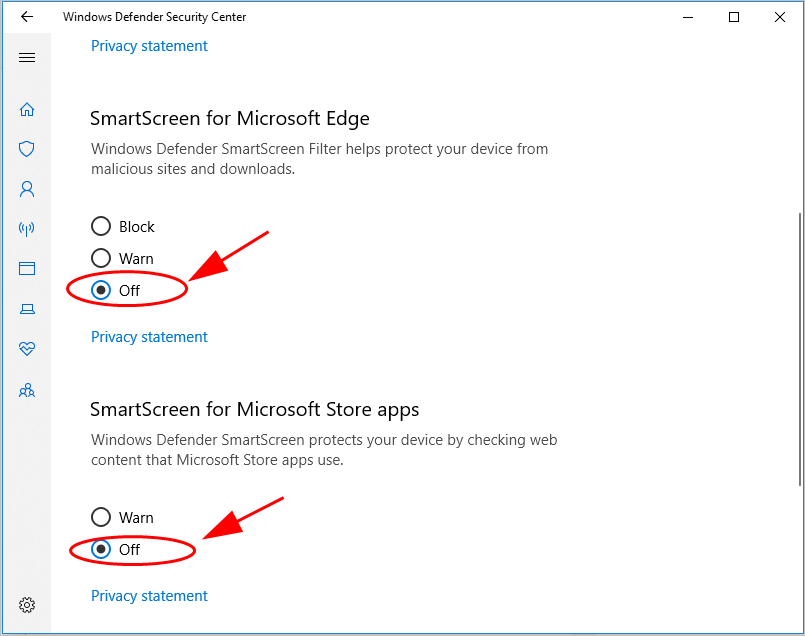Open Privacy statement link under Store apps

149,596
